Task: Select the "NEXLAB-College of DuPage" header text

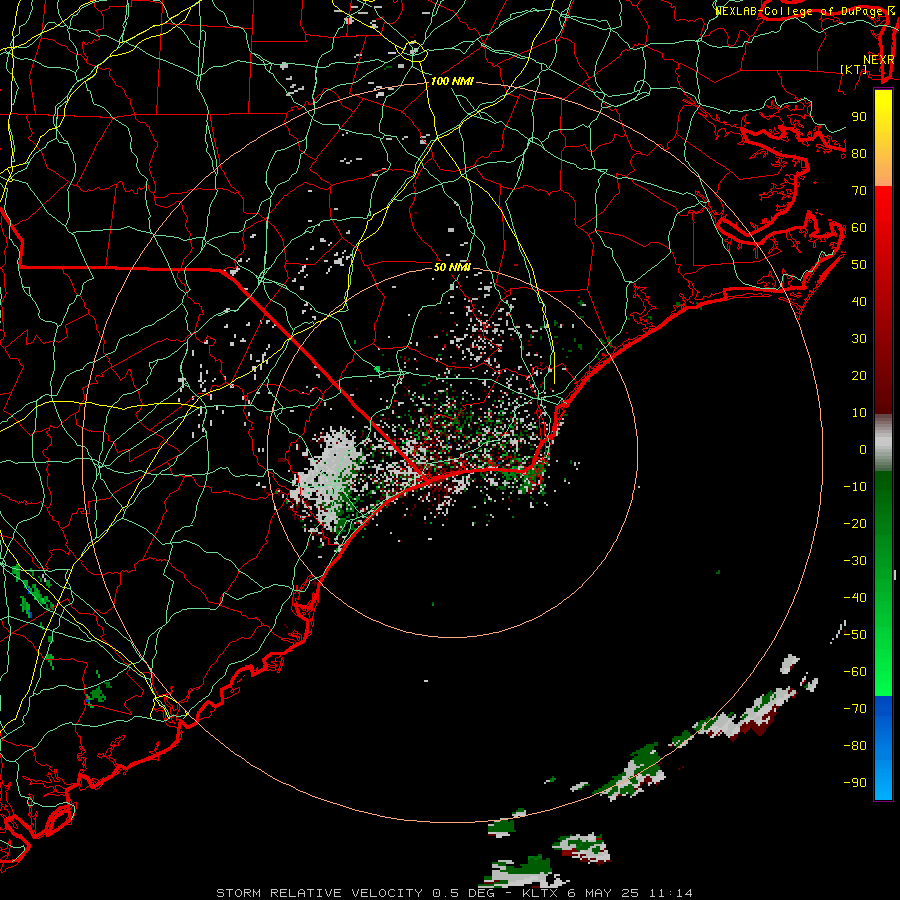Action: (800, 11)
